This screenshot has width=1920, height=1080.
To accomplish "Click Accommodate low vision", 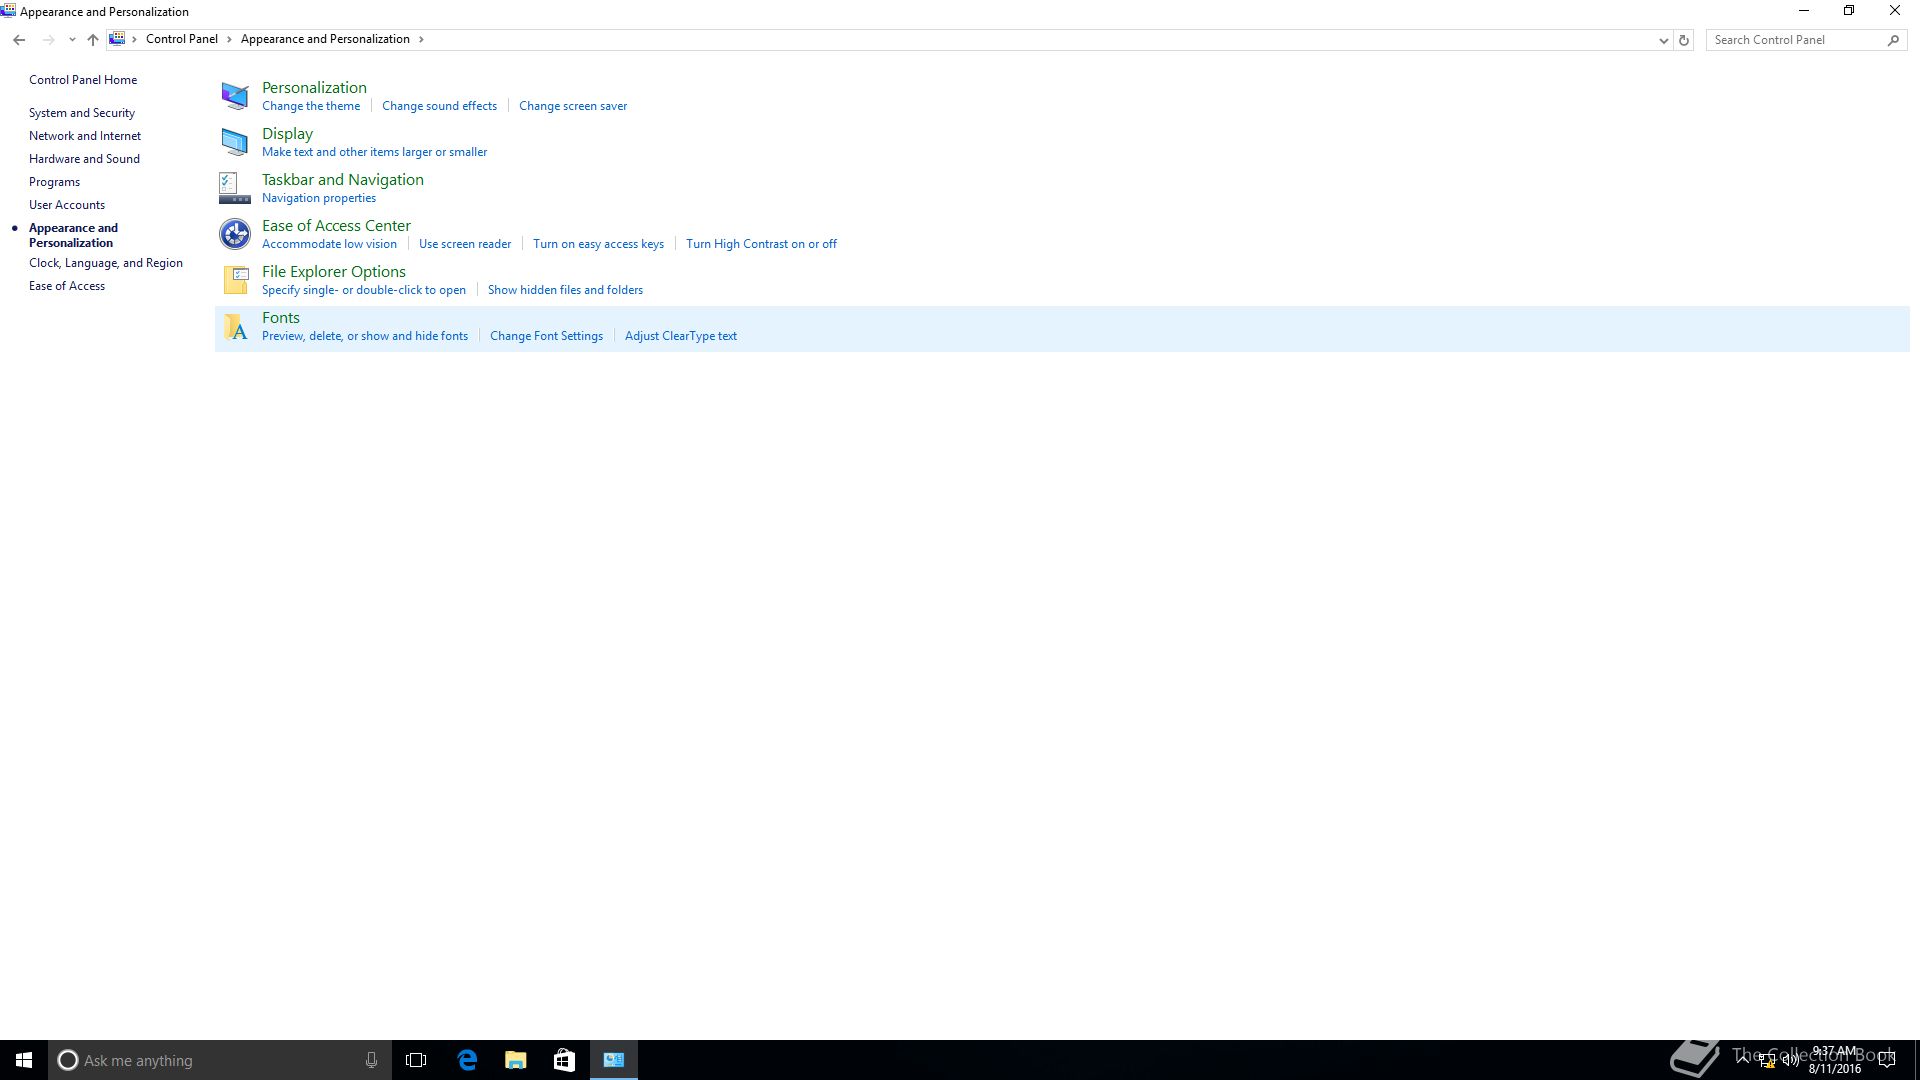I will 329,244.
